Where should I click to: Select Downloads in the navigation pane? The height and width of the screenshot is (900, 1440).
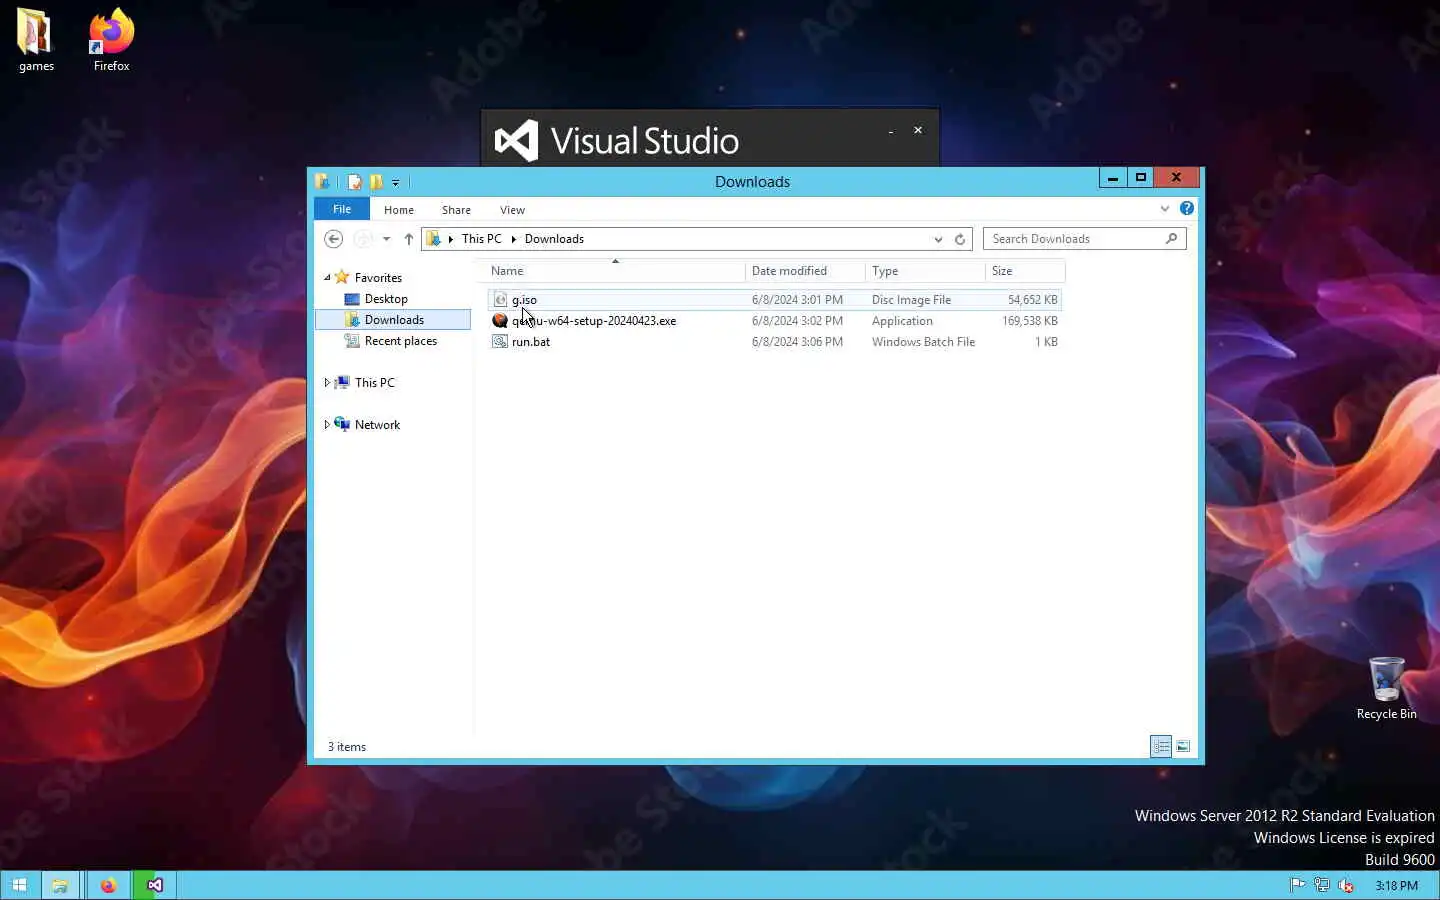pos(394,320)
